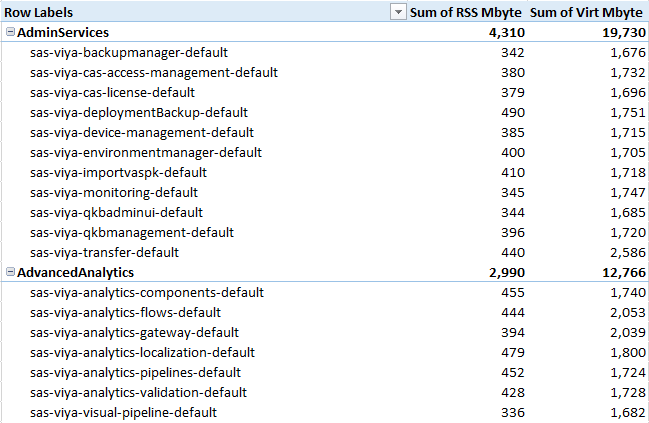Select RSS value 490 for deploymentBackup

(x=513, y=113)
